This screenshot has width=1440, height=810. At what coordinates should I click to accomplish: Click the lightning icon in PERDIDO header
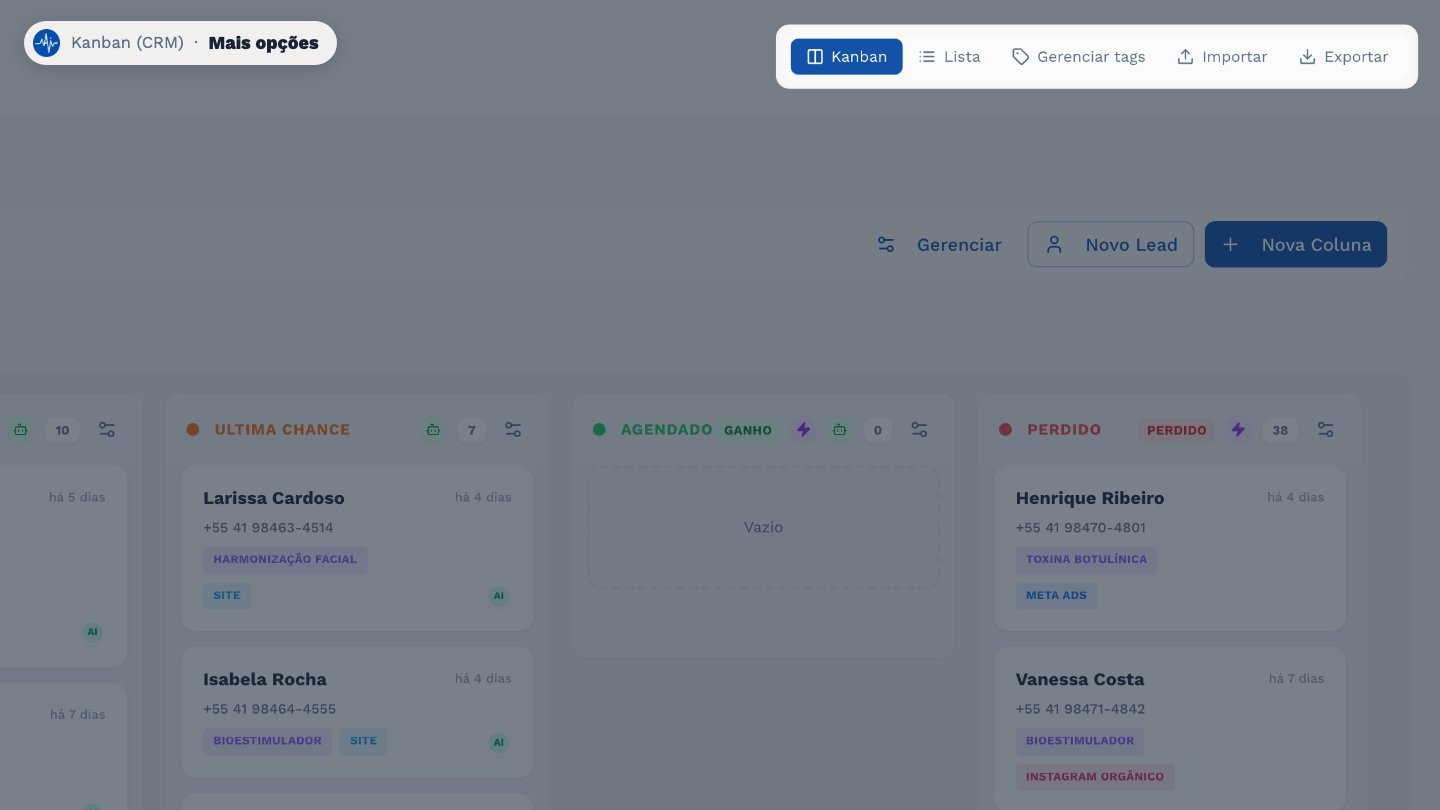pyautogui.click(x=1238, y=430)
